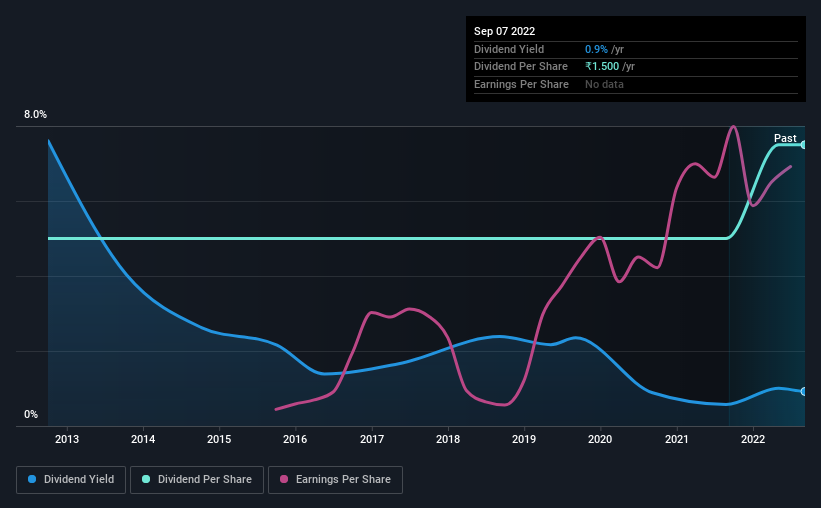Click the 0% y-axis label
The width and height of the screenshot is (821, 508).
click(31, 414)
